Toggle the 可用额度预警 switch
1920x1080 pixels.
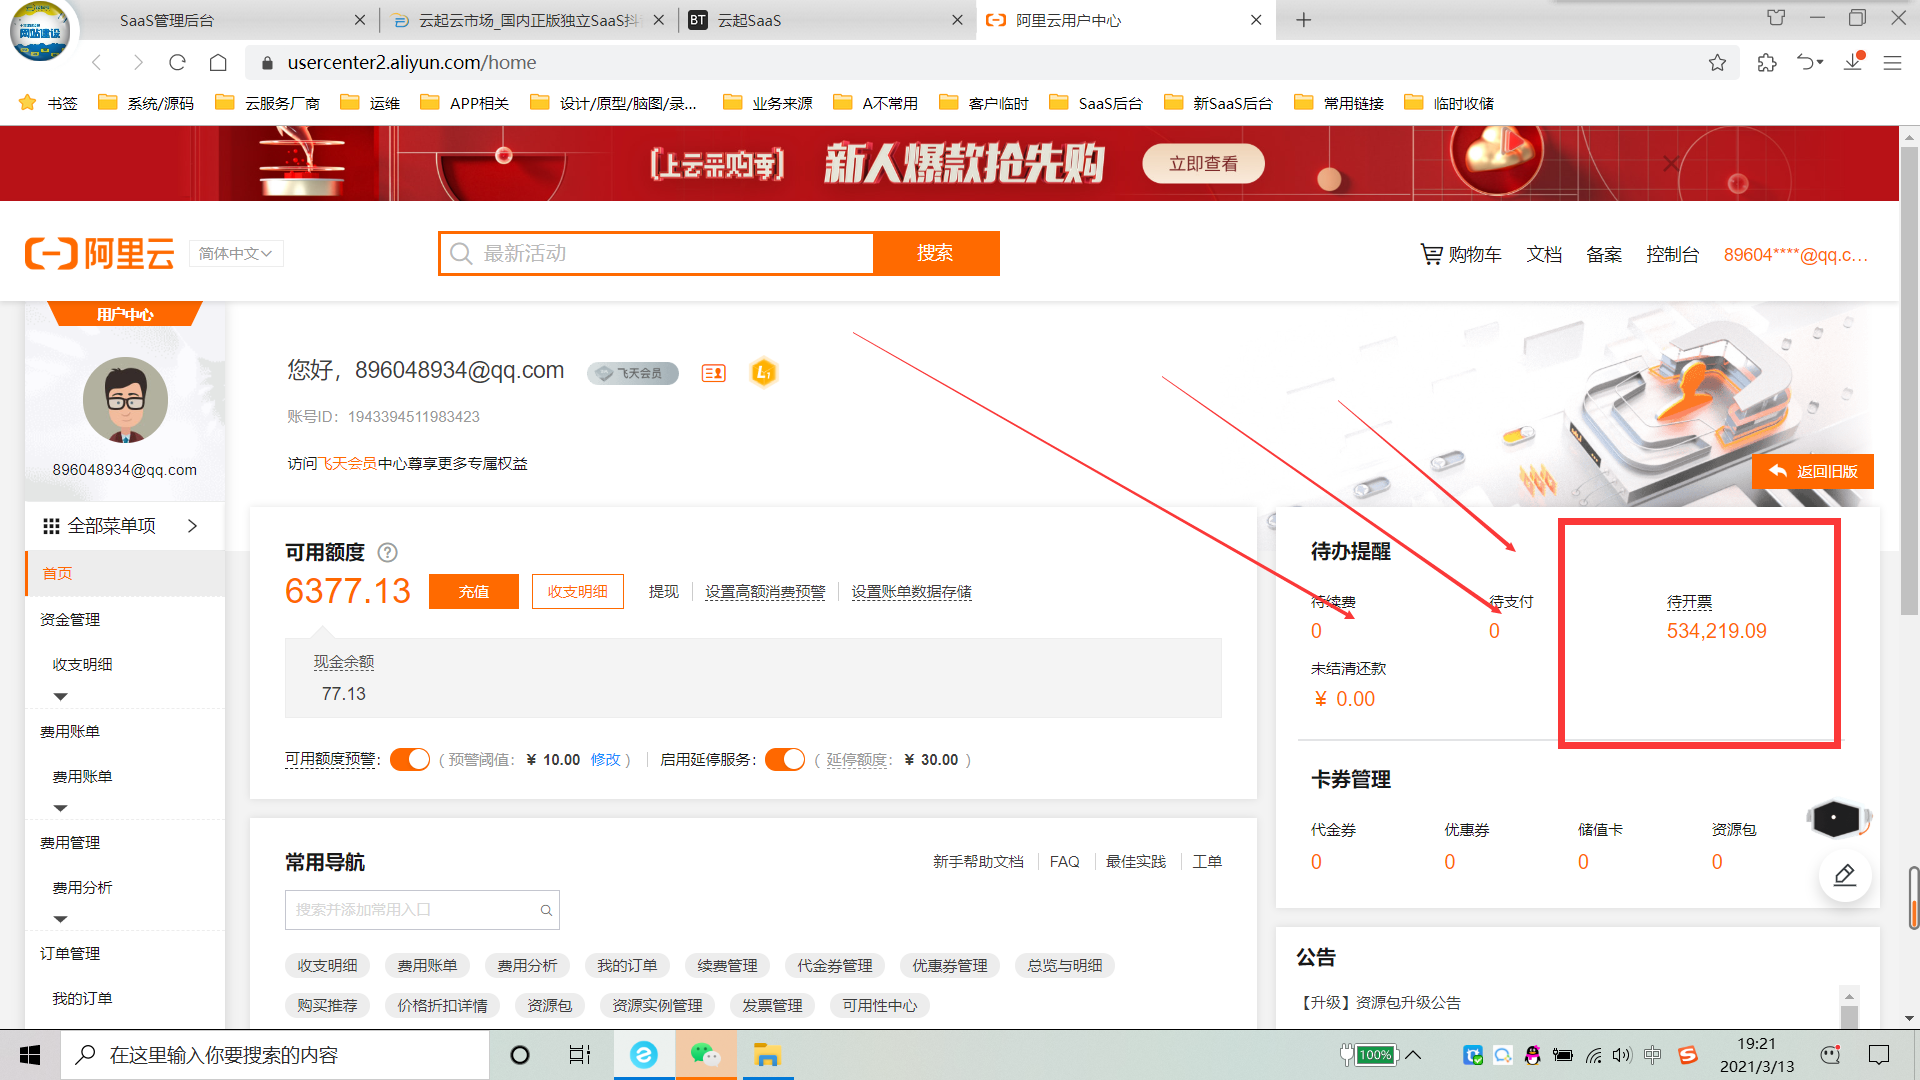tap(410, 760)
